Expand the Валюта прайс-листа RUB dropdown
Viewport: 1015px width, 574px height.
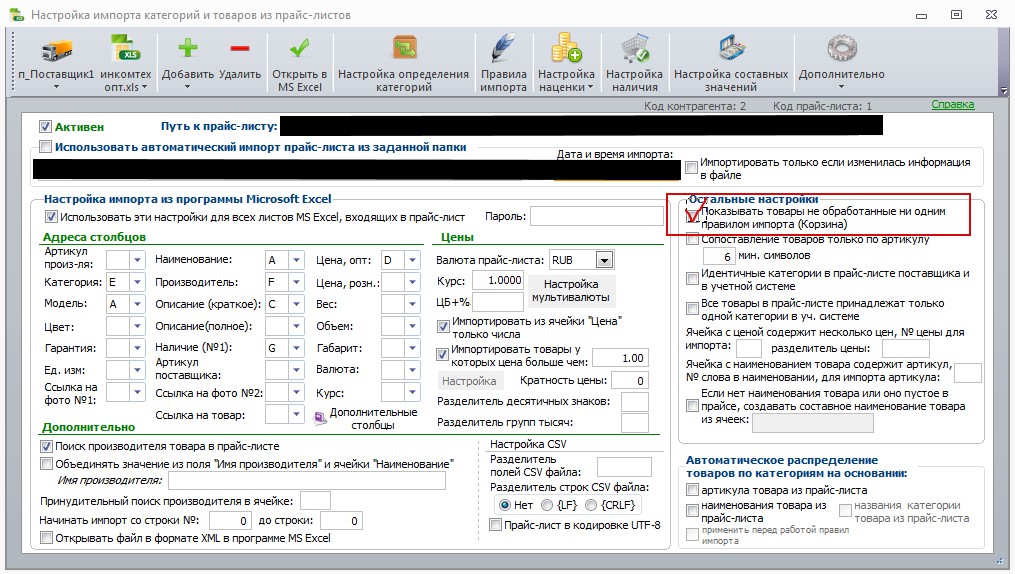tap(604, 260)
